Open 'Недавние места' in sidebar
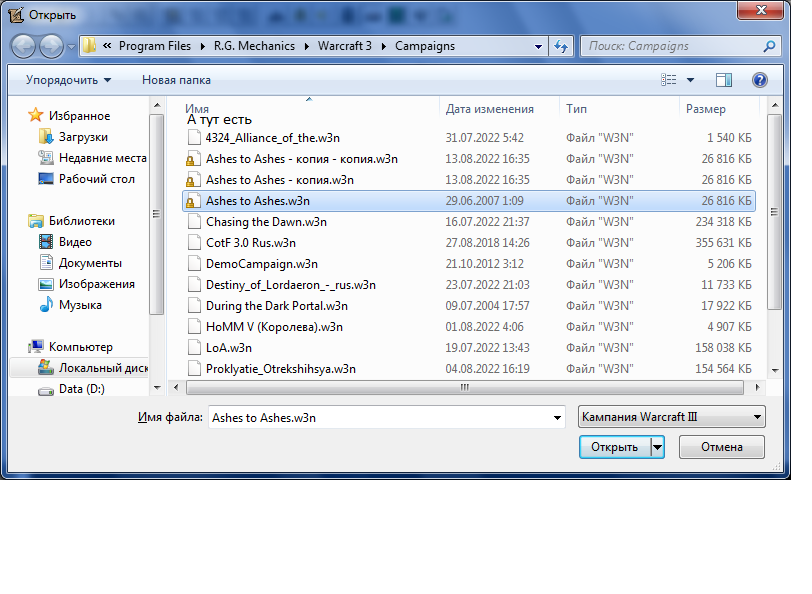This screenshot has width=812, height=594. coord(103,158)
